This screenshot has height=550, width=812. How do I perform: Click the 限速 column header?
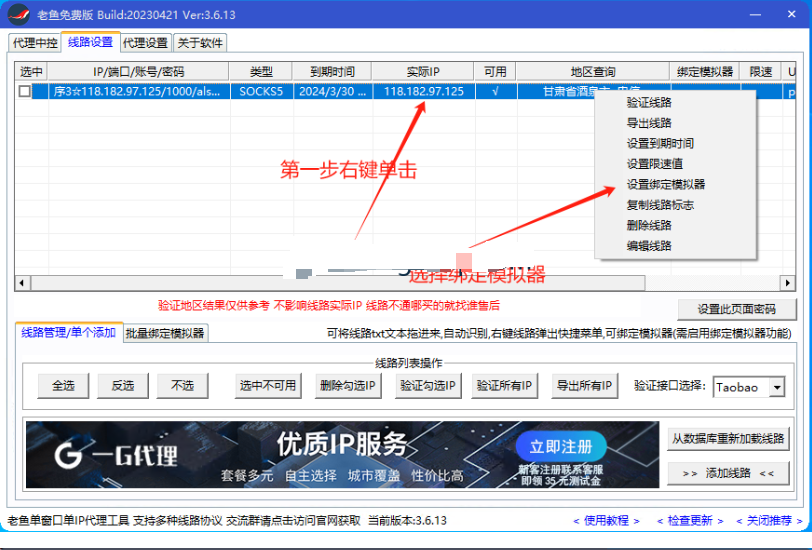pyautogui.click(x=761, y=71)
